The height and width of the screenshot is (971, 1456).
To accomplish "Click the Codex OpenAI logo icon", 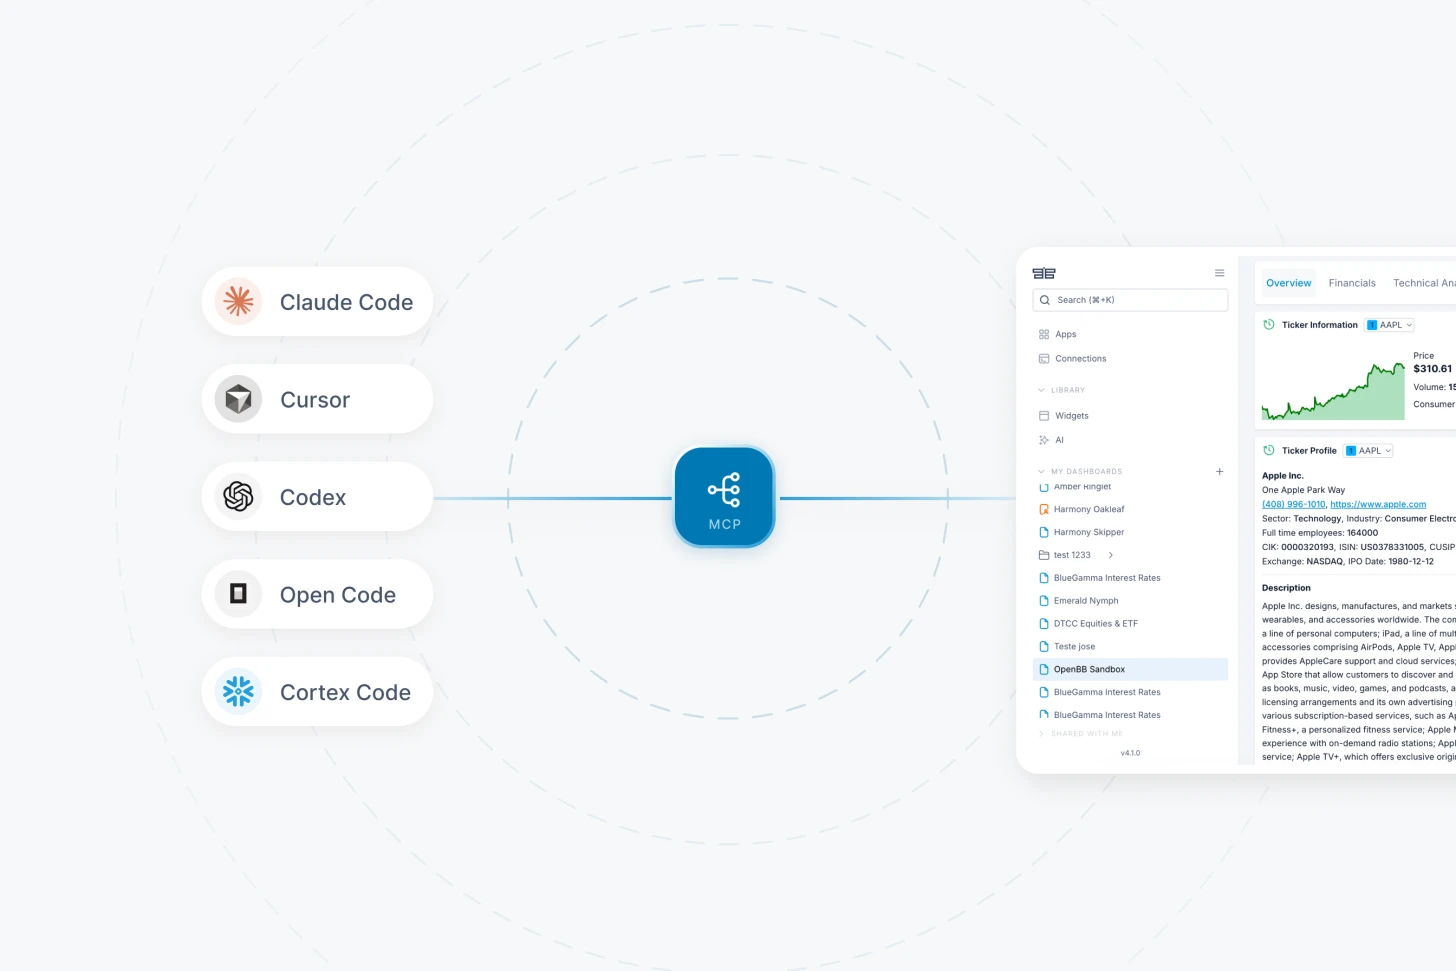I will click(x=238, y=496).
